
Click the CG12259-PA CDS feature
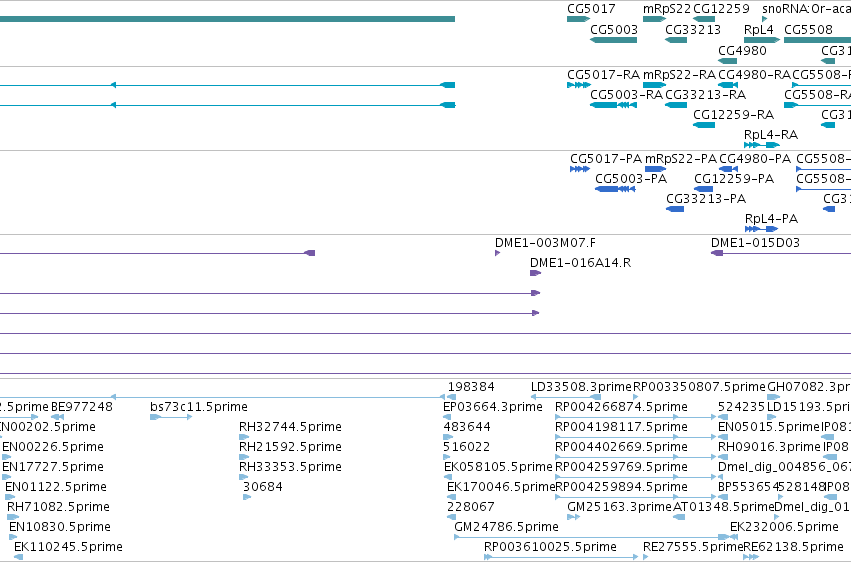click(703, 189)
